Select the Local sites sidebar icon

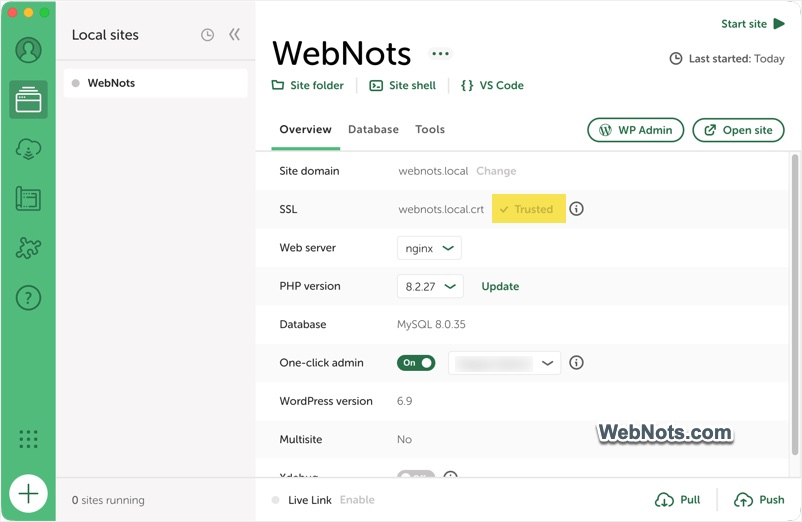click(x=28, y=99)
